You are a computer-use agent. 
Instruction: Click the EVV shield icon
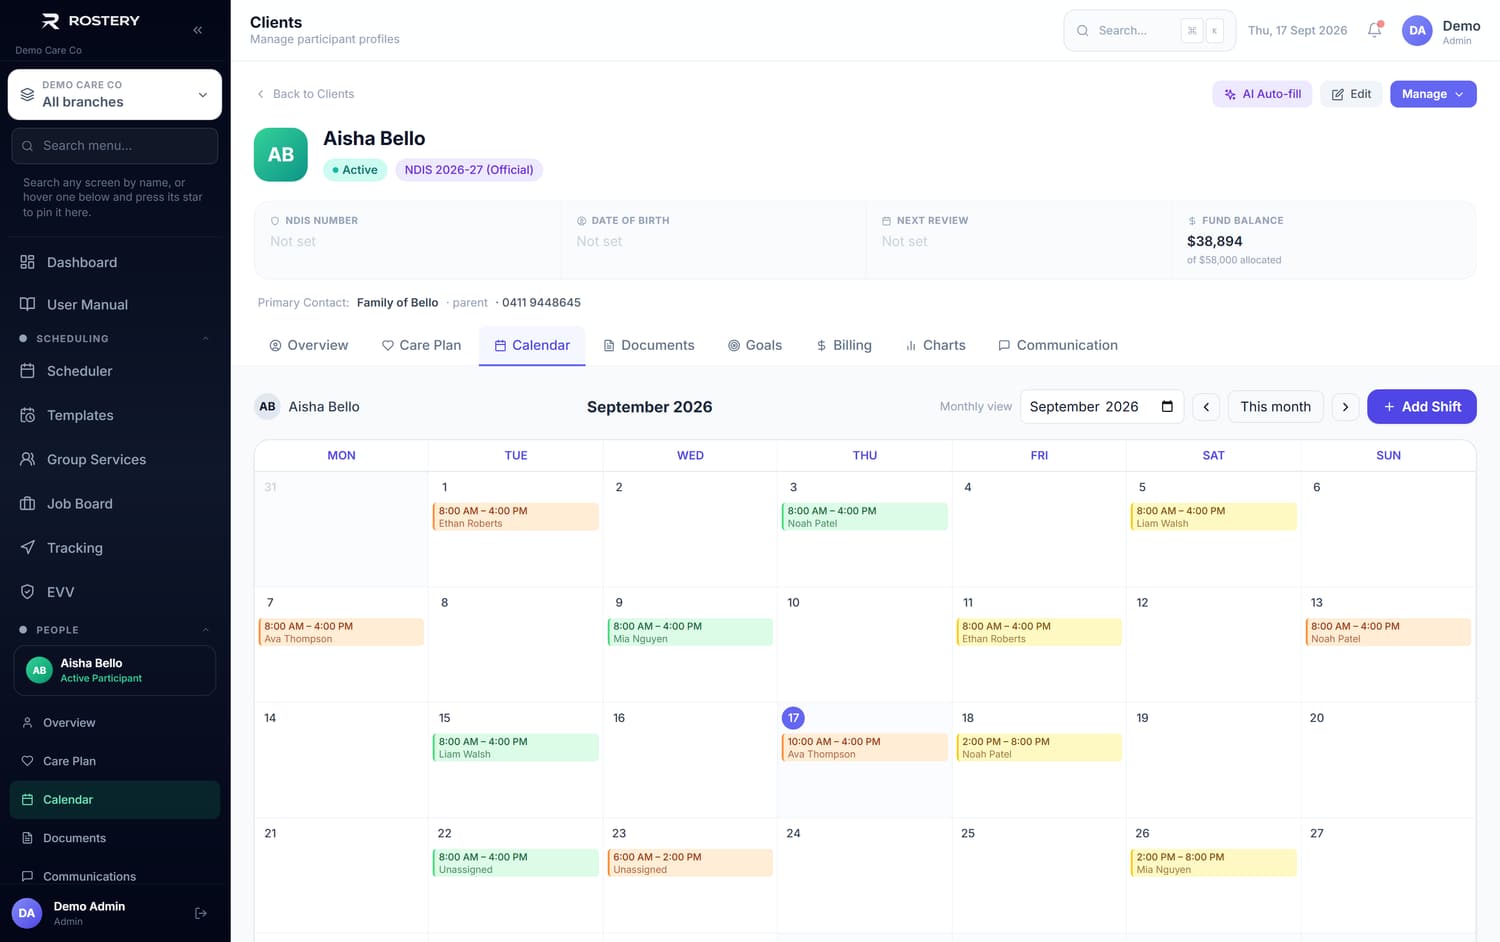[27, 592]
